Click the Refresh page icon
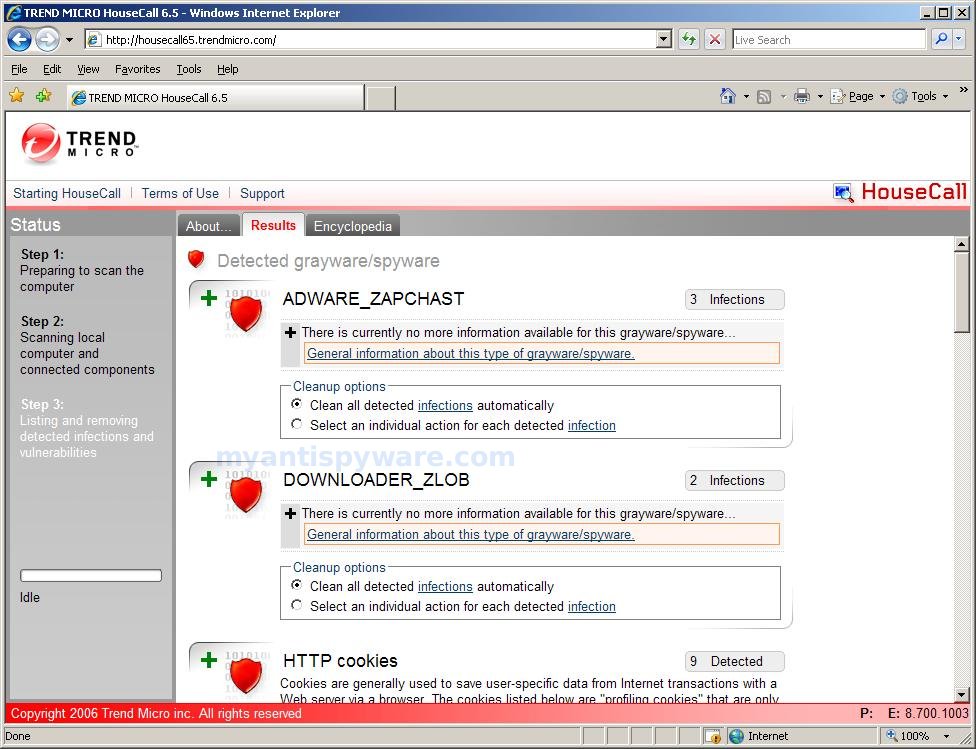 point(689,40)
